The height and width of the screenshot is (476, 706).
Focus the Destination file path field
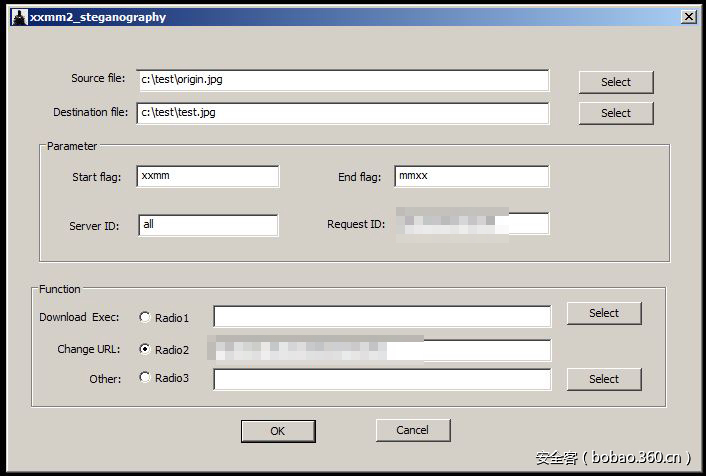point(343,113)
